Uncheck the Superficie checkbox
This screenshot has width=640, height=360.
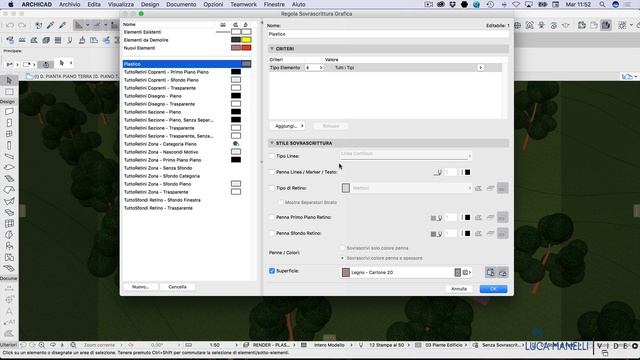(272, 271)
